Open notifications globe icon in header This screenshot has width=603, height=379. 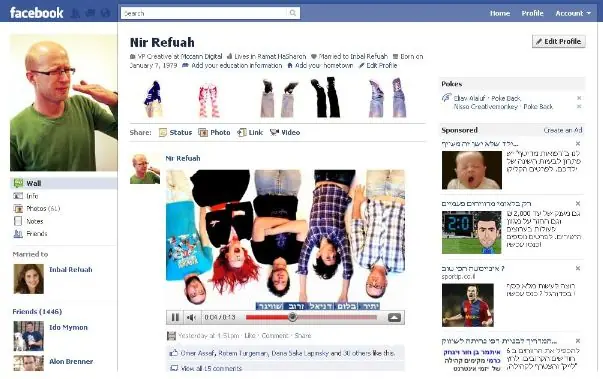105,13
